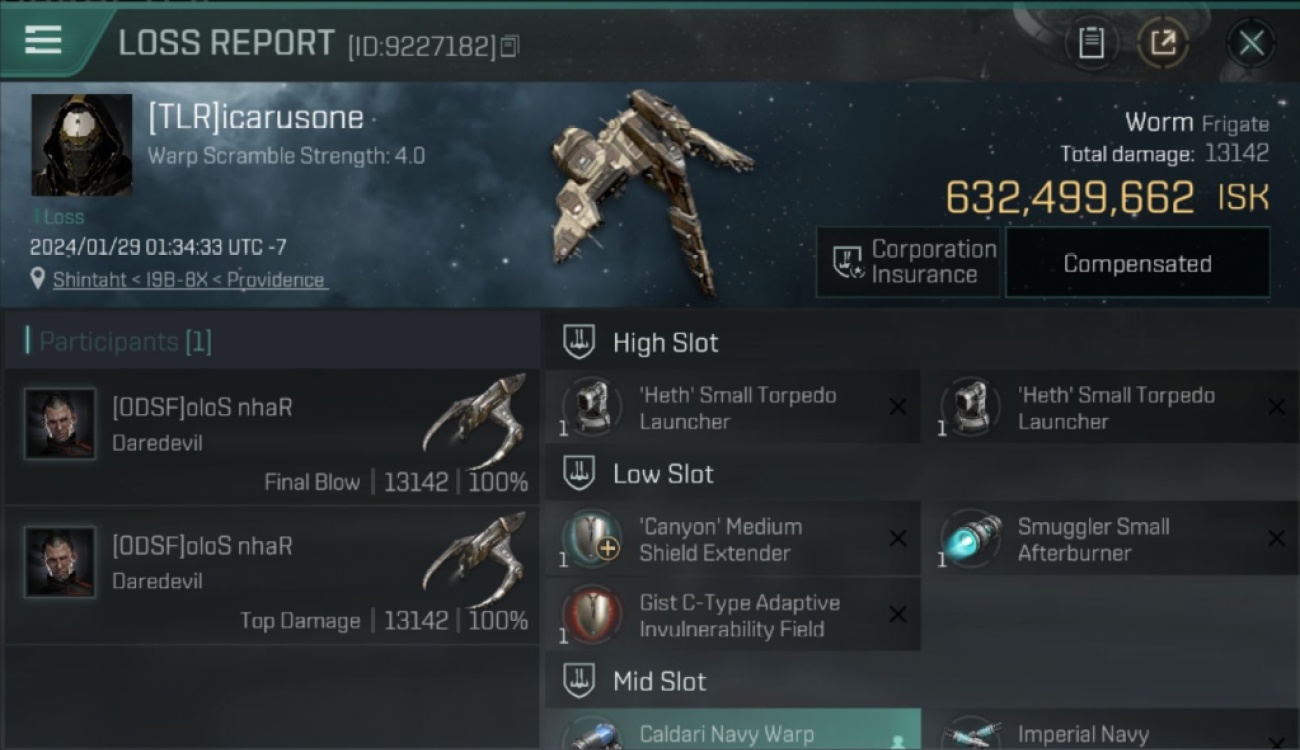Click X beside Smuggler Small Afterburner
The image size is (1300, 750).
1276,538
